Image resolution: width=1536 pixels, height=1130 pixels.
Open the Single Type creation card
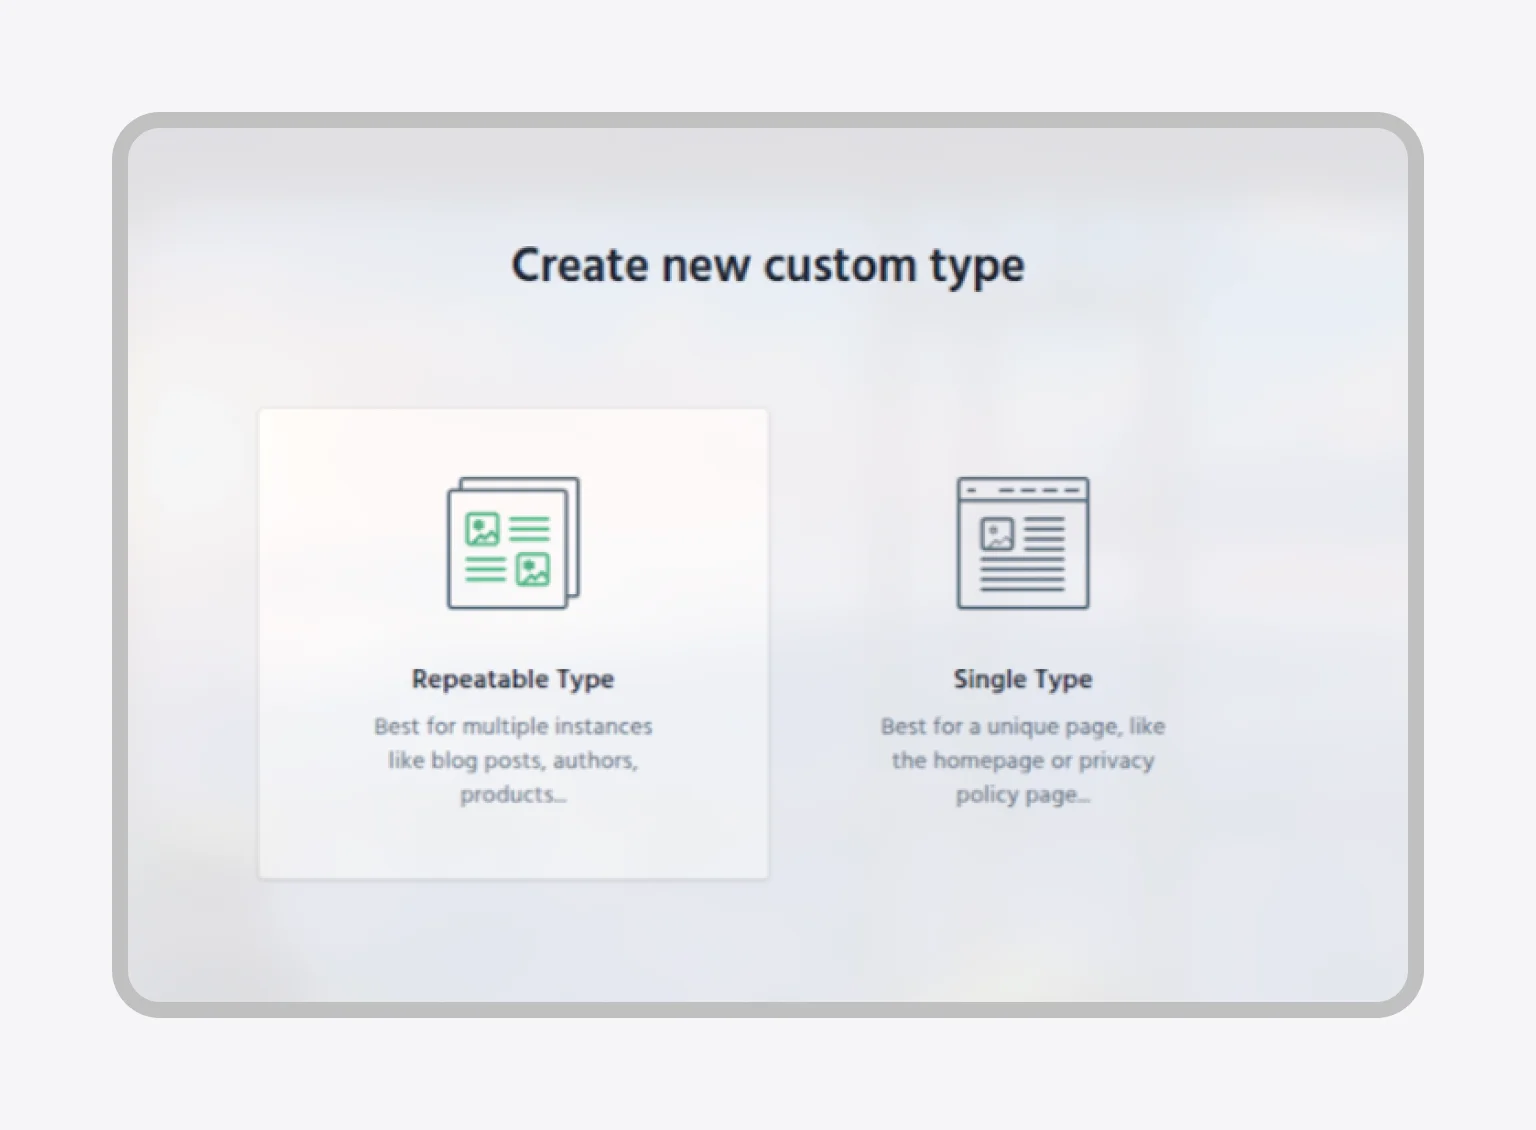click(x=1022, y=640)
